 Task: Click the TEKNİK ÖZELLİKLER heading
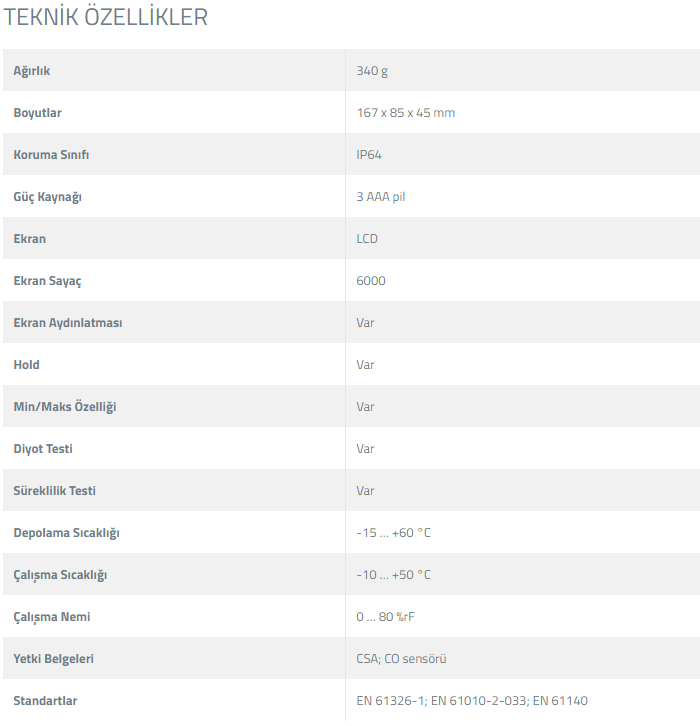click(x=106, y=17)
